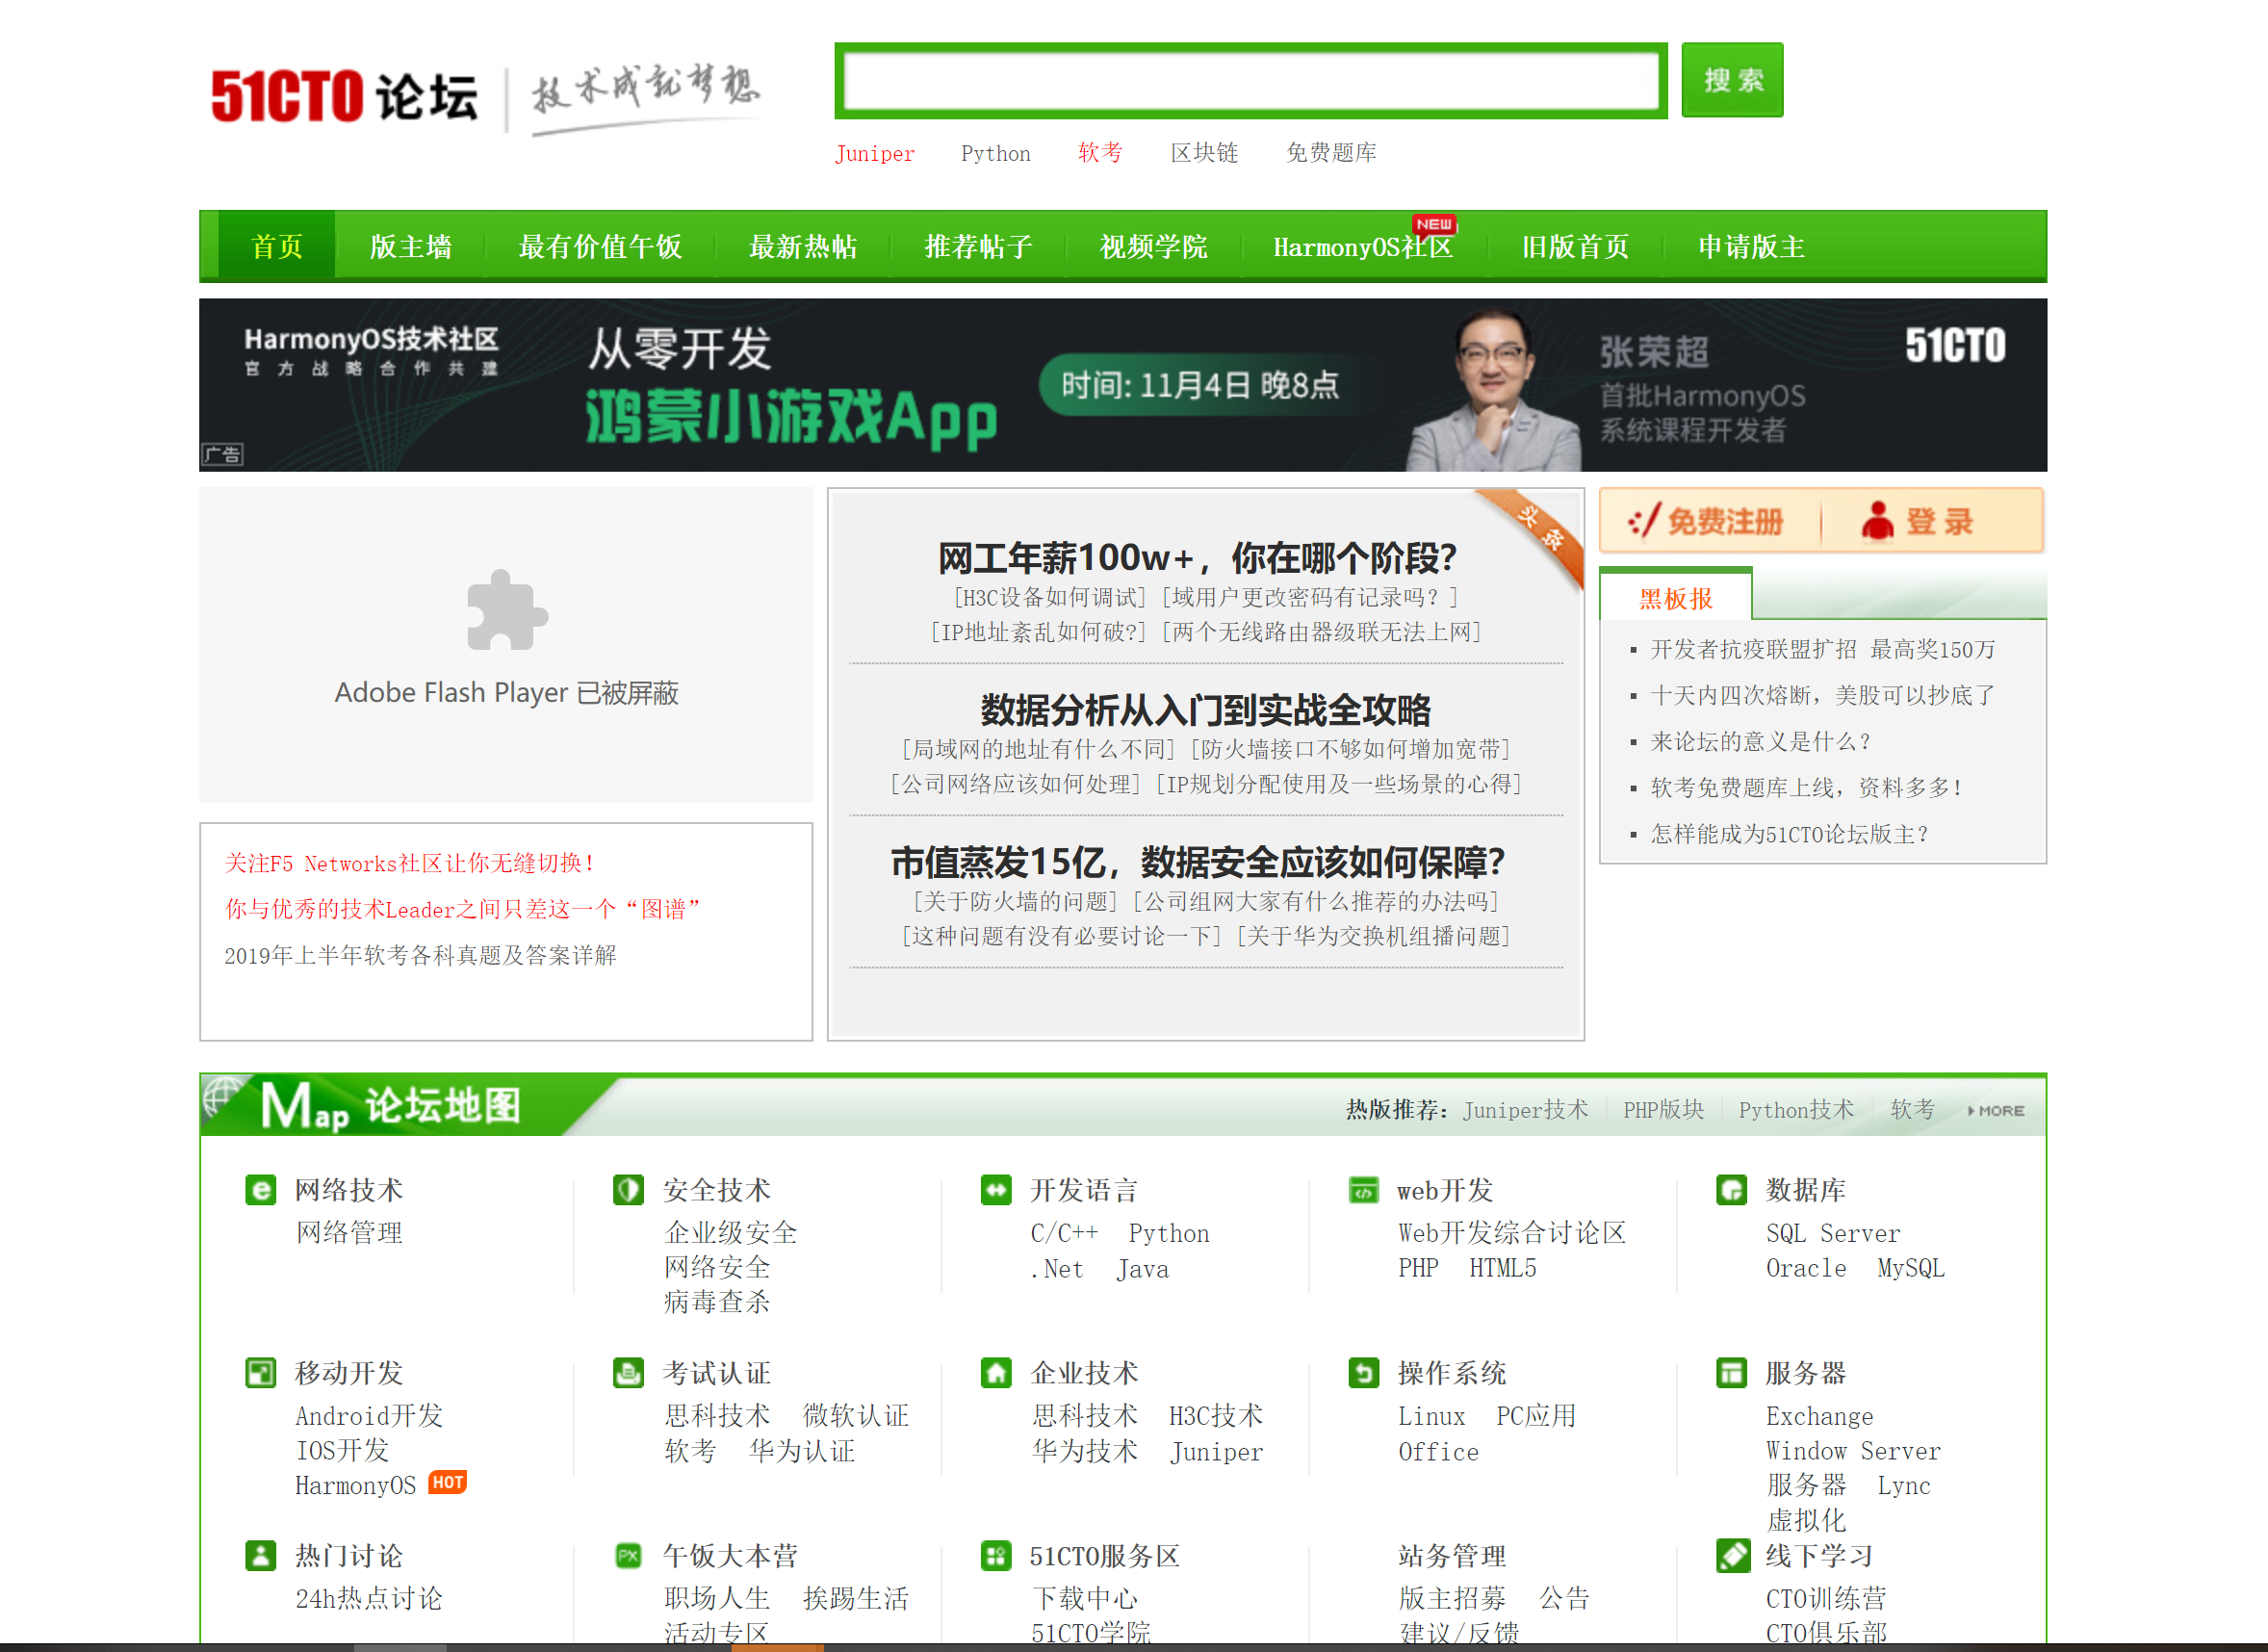This screenshot has height=1652, width=2268.
Task: Click the 登录 login button
Action: tap(1917, 521)
